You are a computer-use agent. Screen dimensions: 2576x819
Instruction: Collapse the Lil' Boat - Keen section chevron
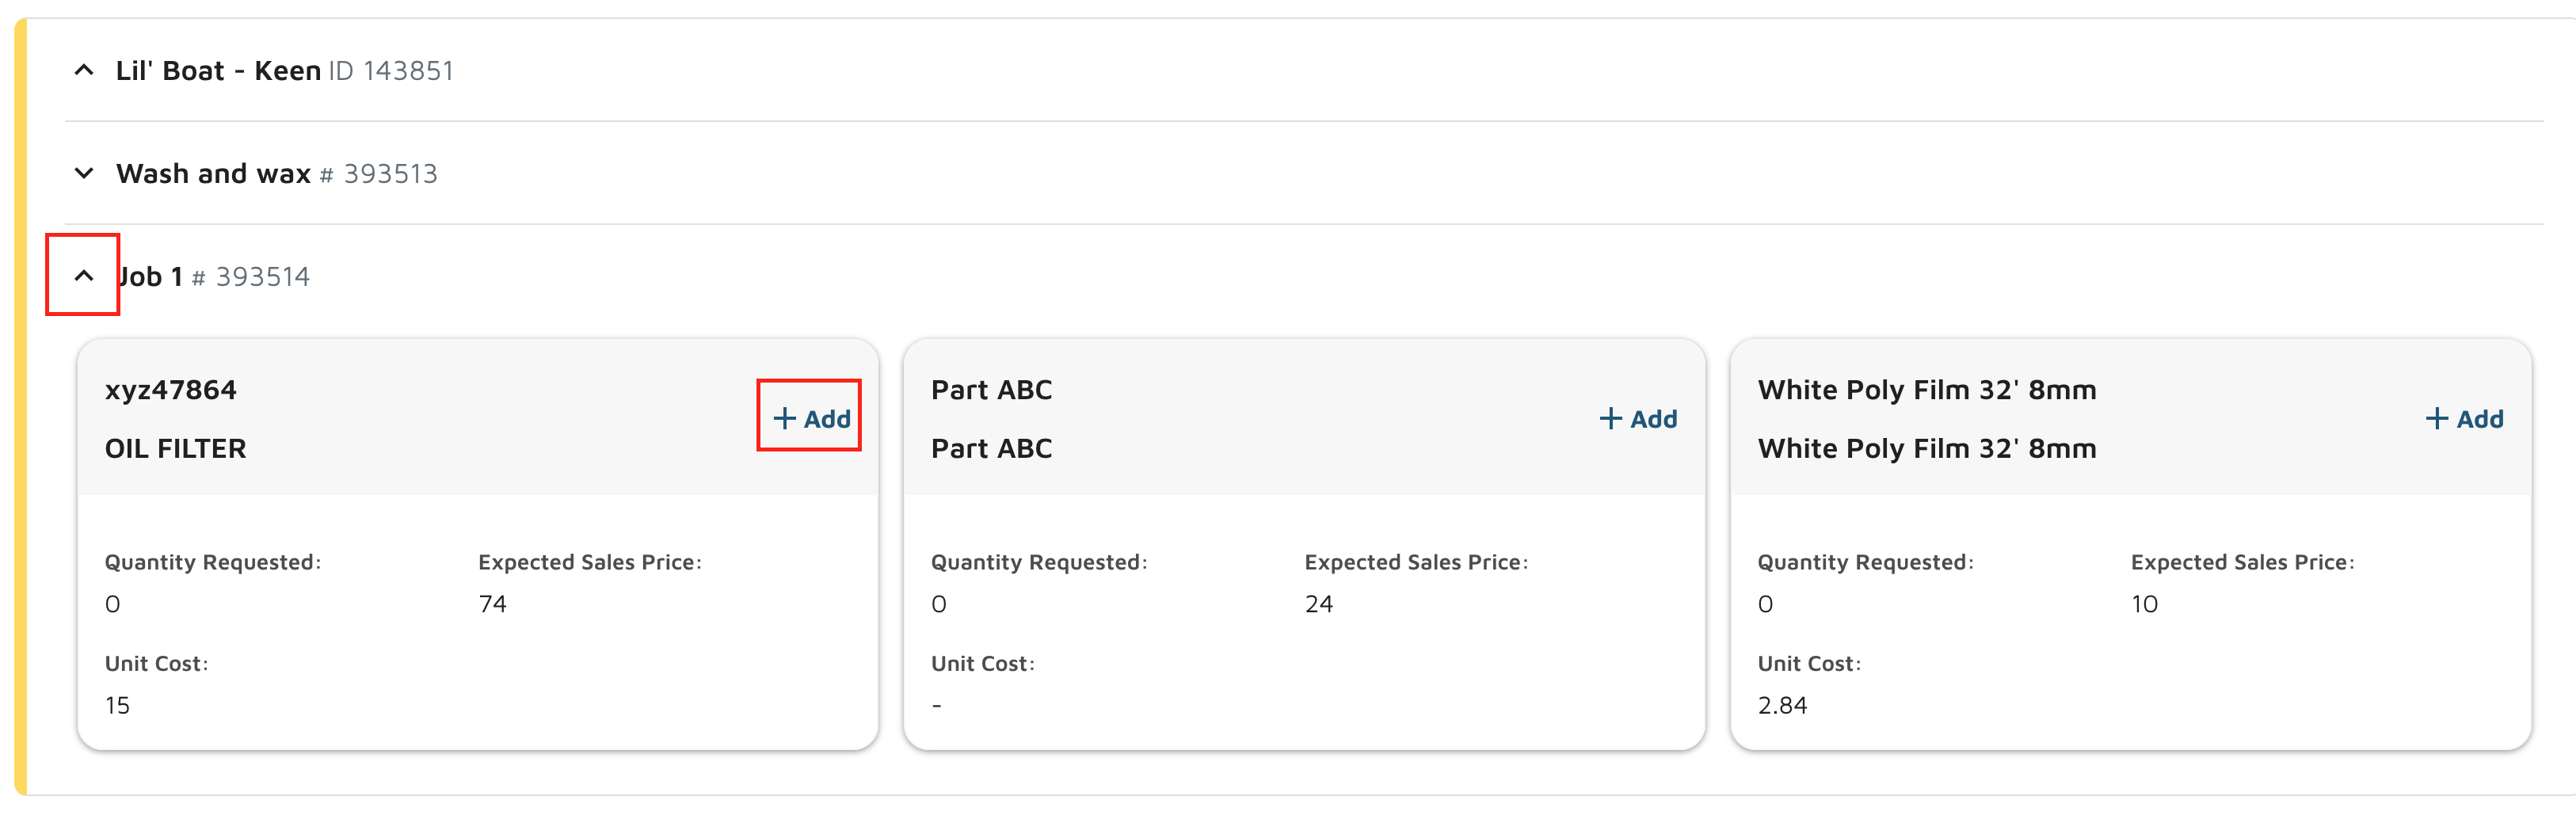pyautogui.click(x=84, y=71)
